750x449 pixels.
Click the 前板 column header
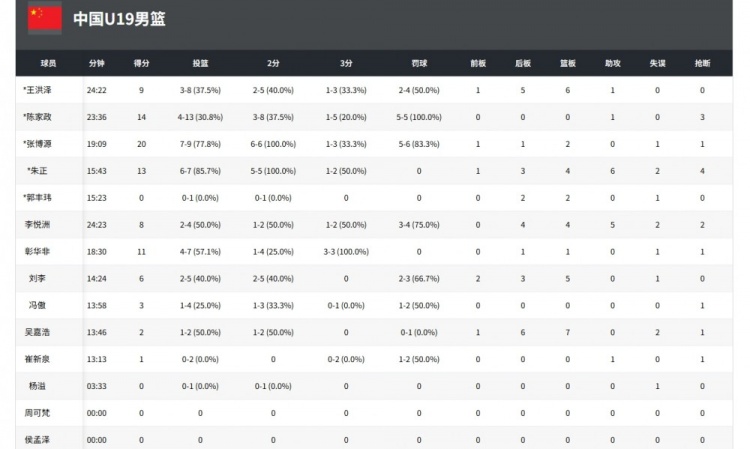[478, 63]
